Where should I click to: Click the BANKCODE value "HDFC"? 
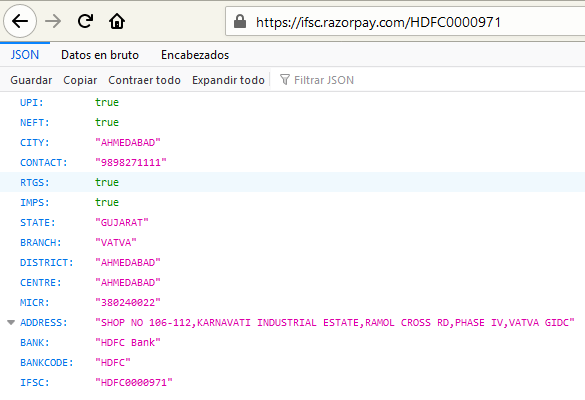(x=113, y=363)
